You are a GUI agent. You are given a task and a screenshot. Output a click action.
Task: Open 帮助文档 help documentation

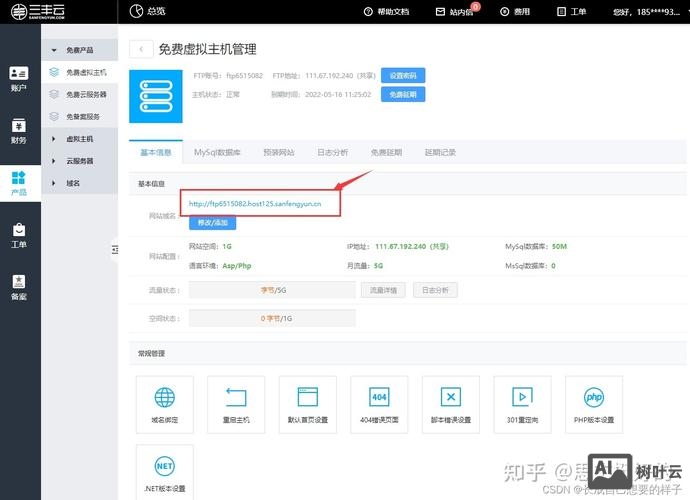click(x=387, y=11)
